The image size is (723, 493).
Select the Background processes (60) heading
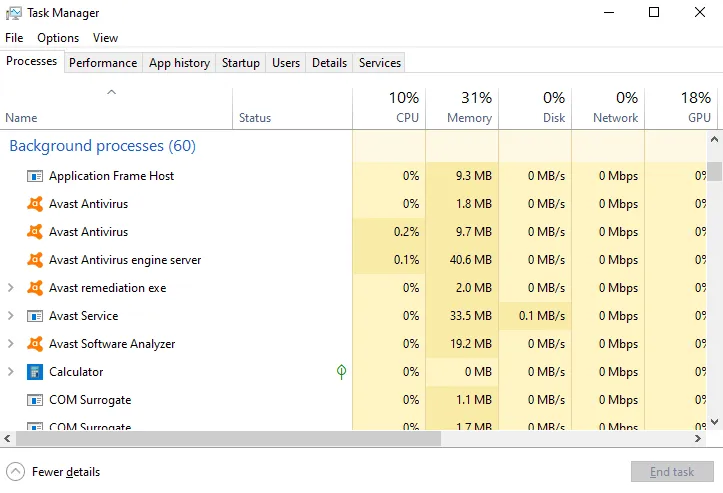tap(102, 146)
